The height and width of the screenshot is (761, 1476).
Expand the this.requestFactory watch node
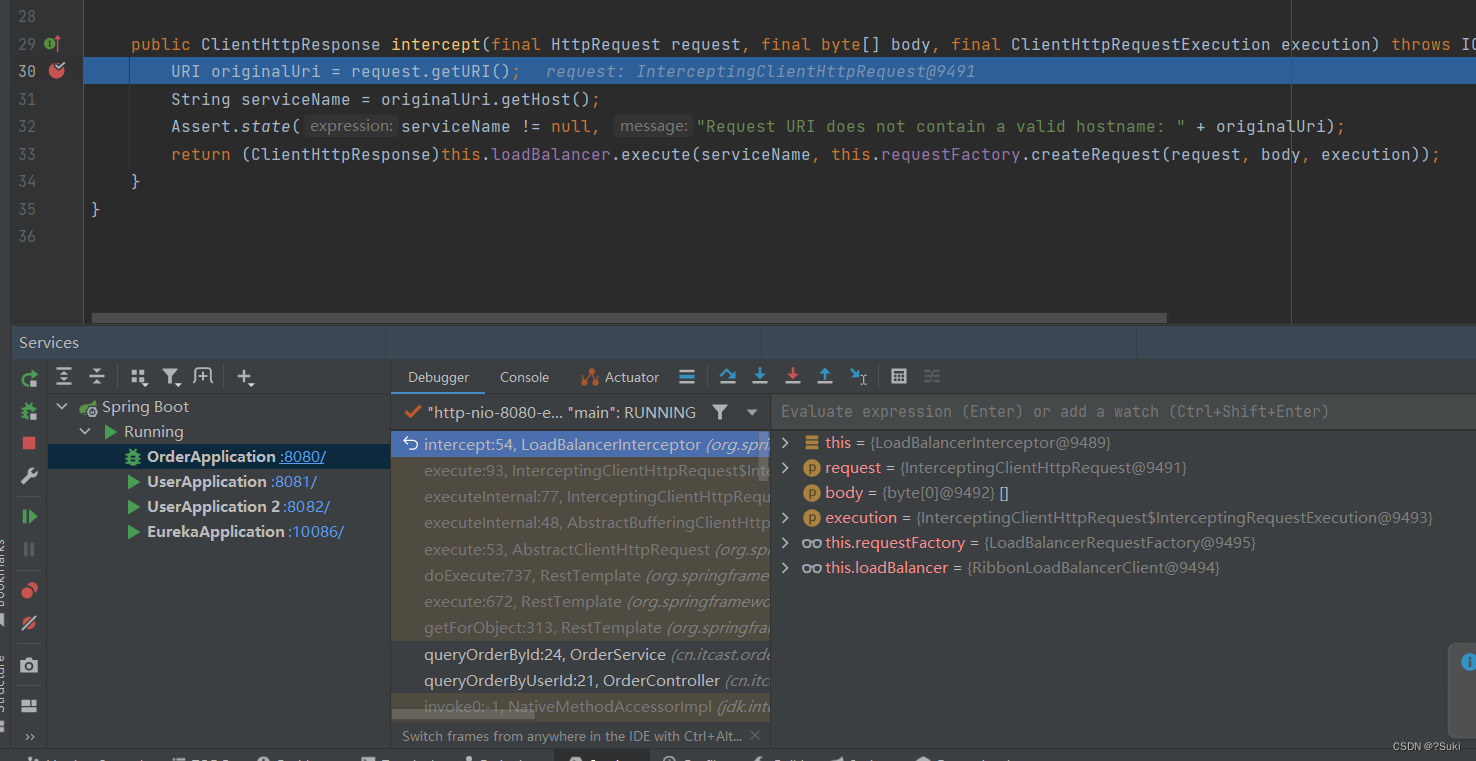pyautogui.click(x=785, y=542)
